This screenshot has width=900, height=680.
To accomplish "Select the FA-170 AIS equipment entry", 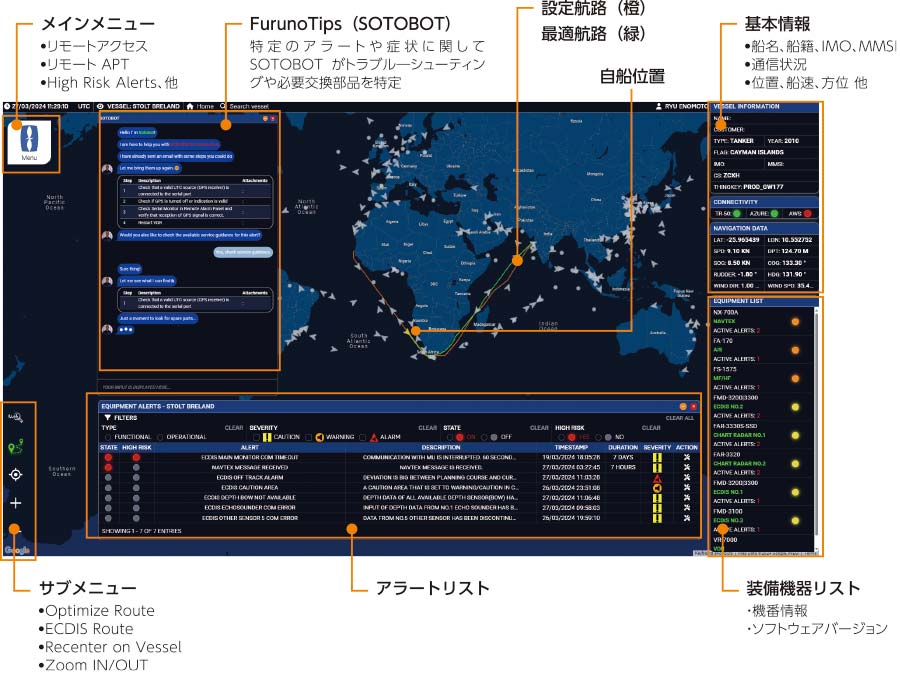I will (762, 349).
